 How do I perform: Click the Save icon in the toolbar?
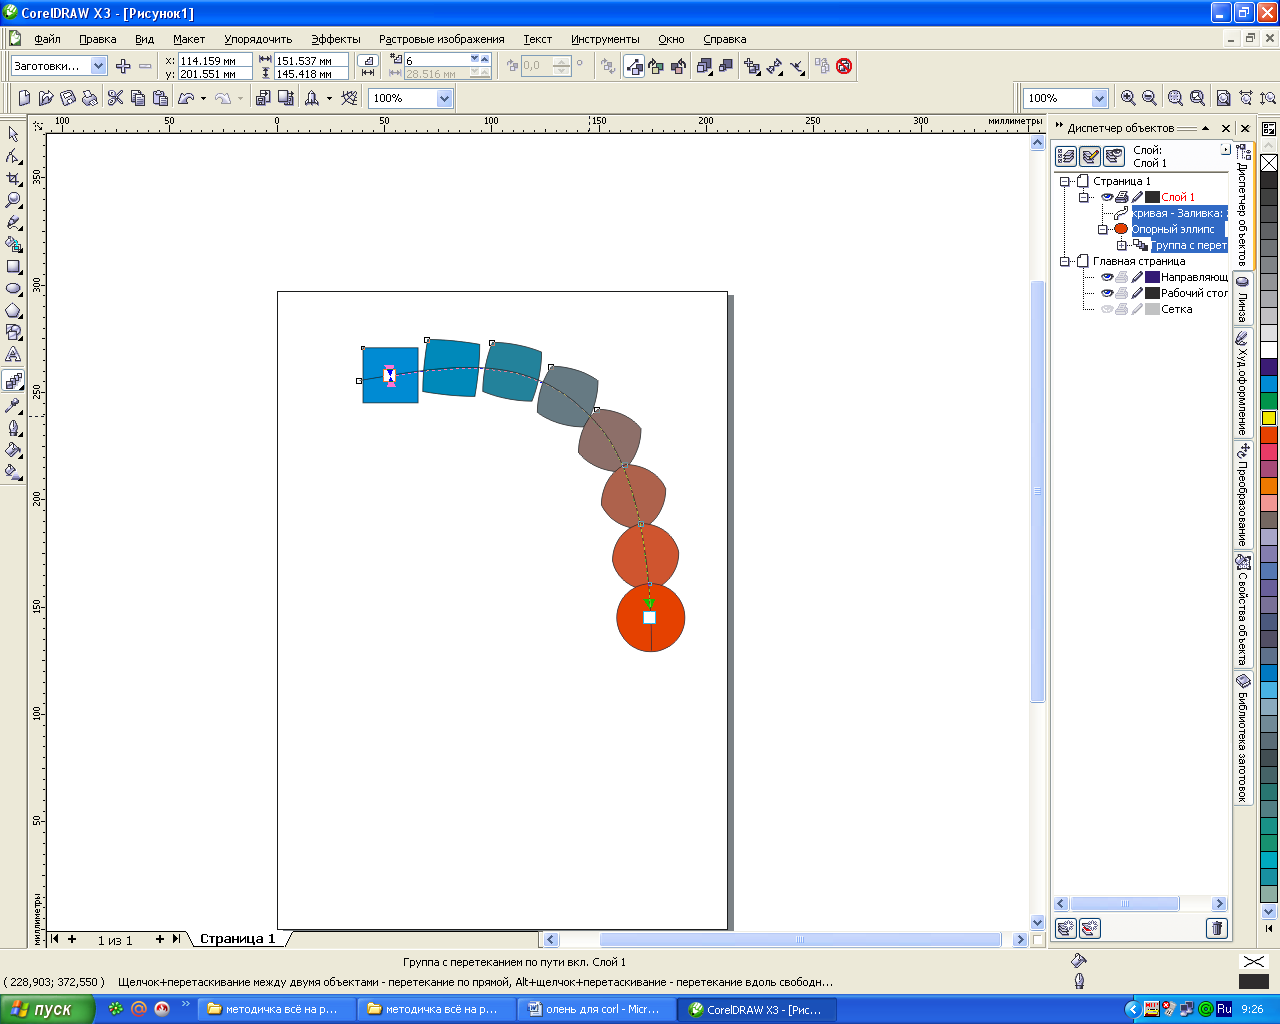click(68, 98)
